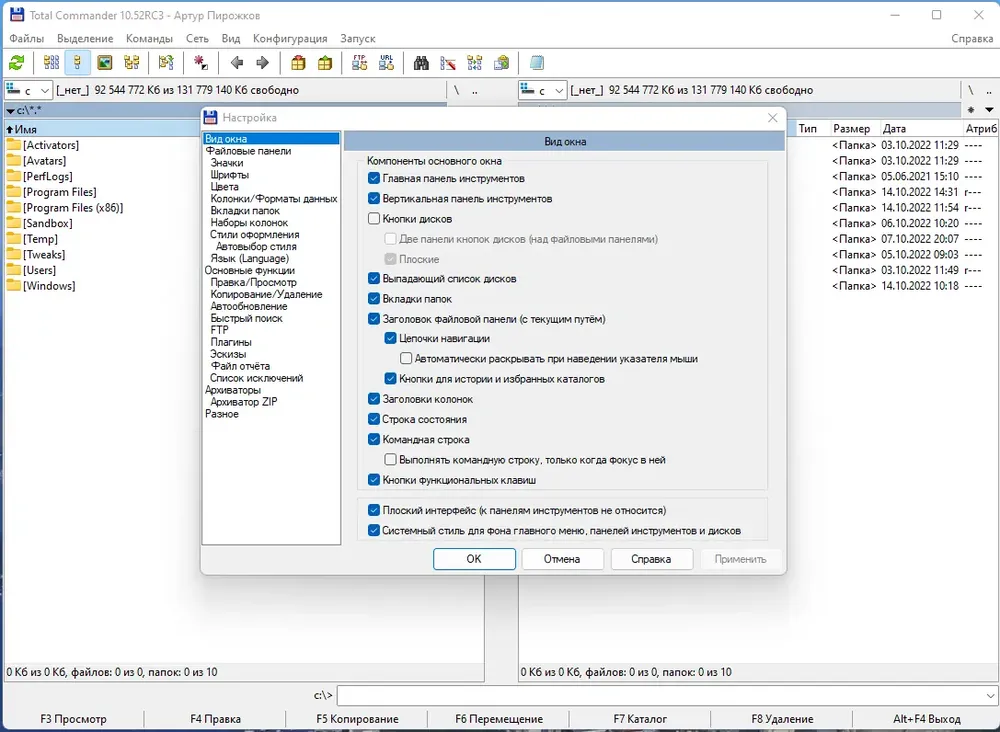Viewport: 1000px width, 732px height.
Task: Toggle Кнопки функциональных клавиш checkbox
Action: pos(374,479)
